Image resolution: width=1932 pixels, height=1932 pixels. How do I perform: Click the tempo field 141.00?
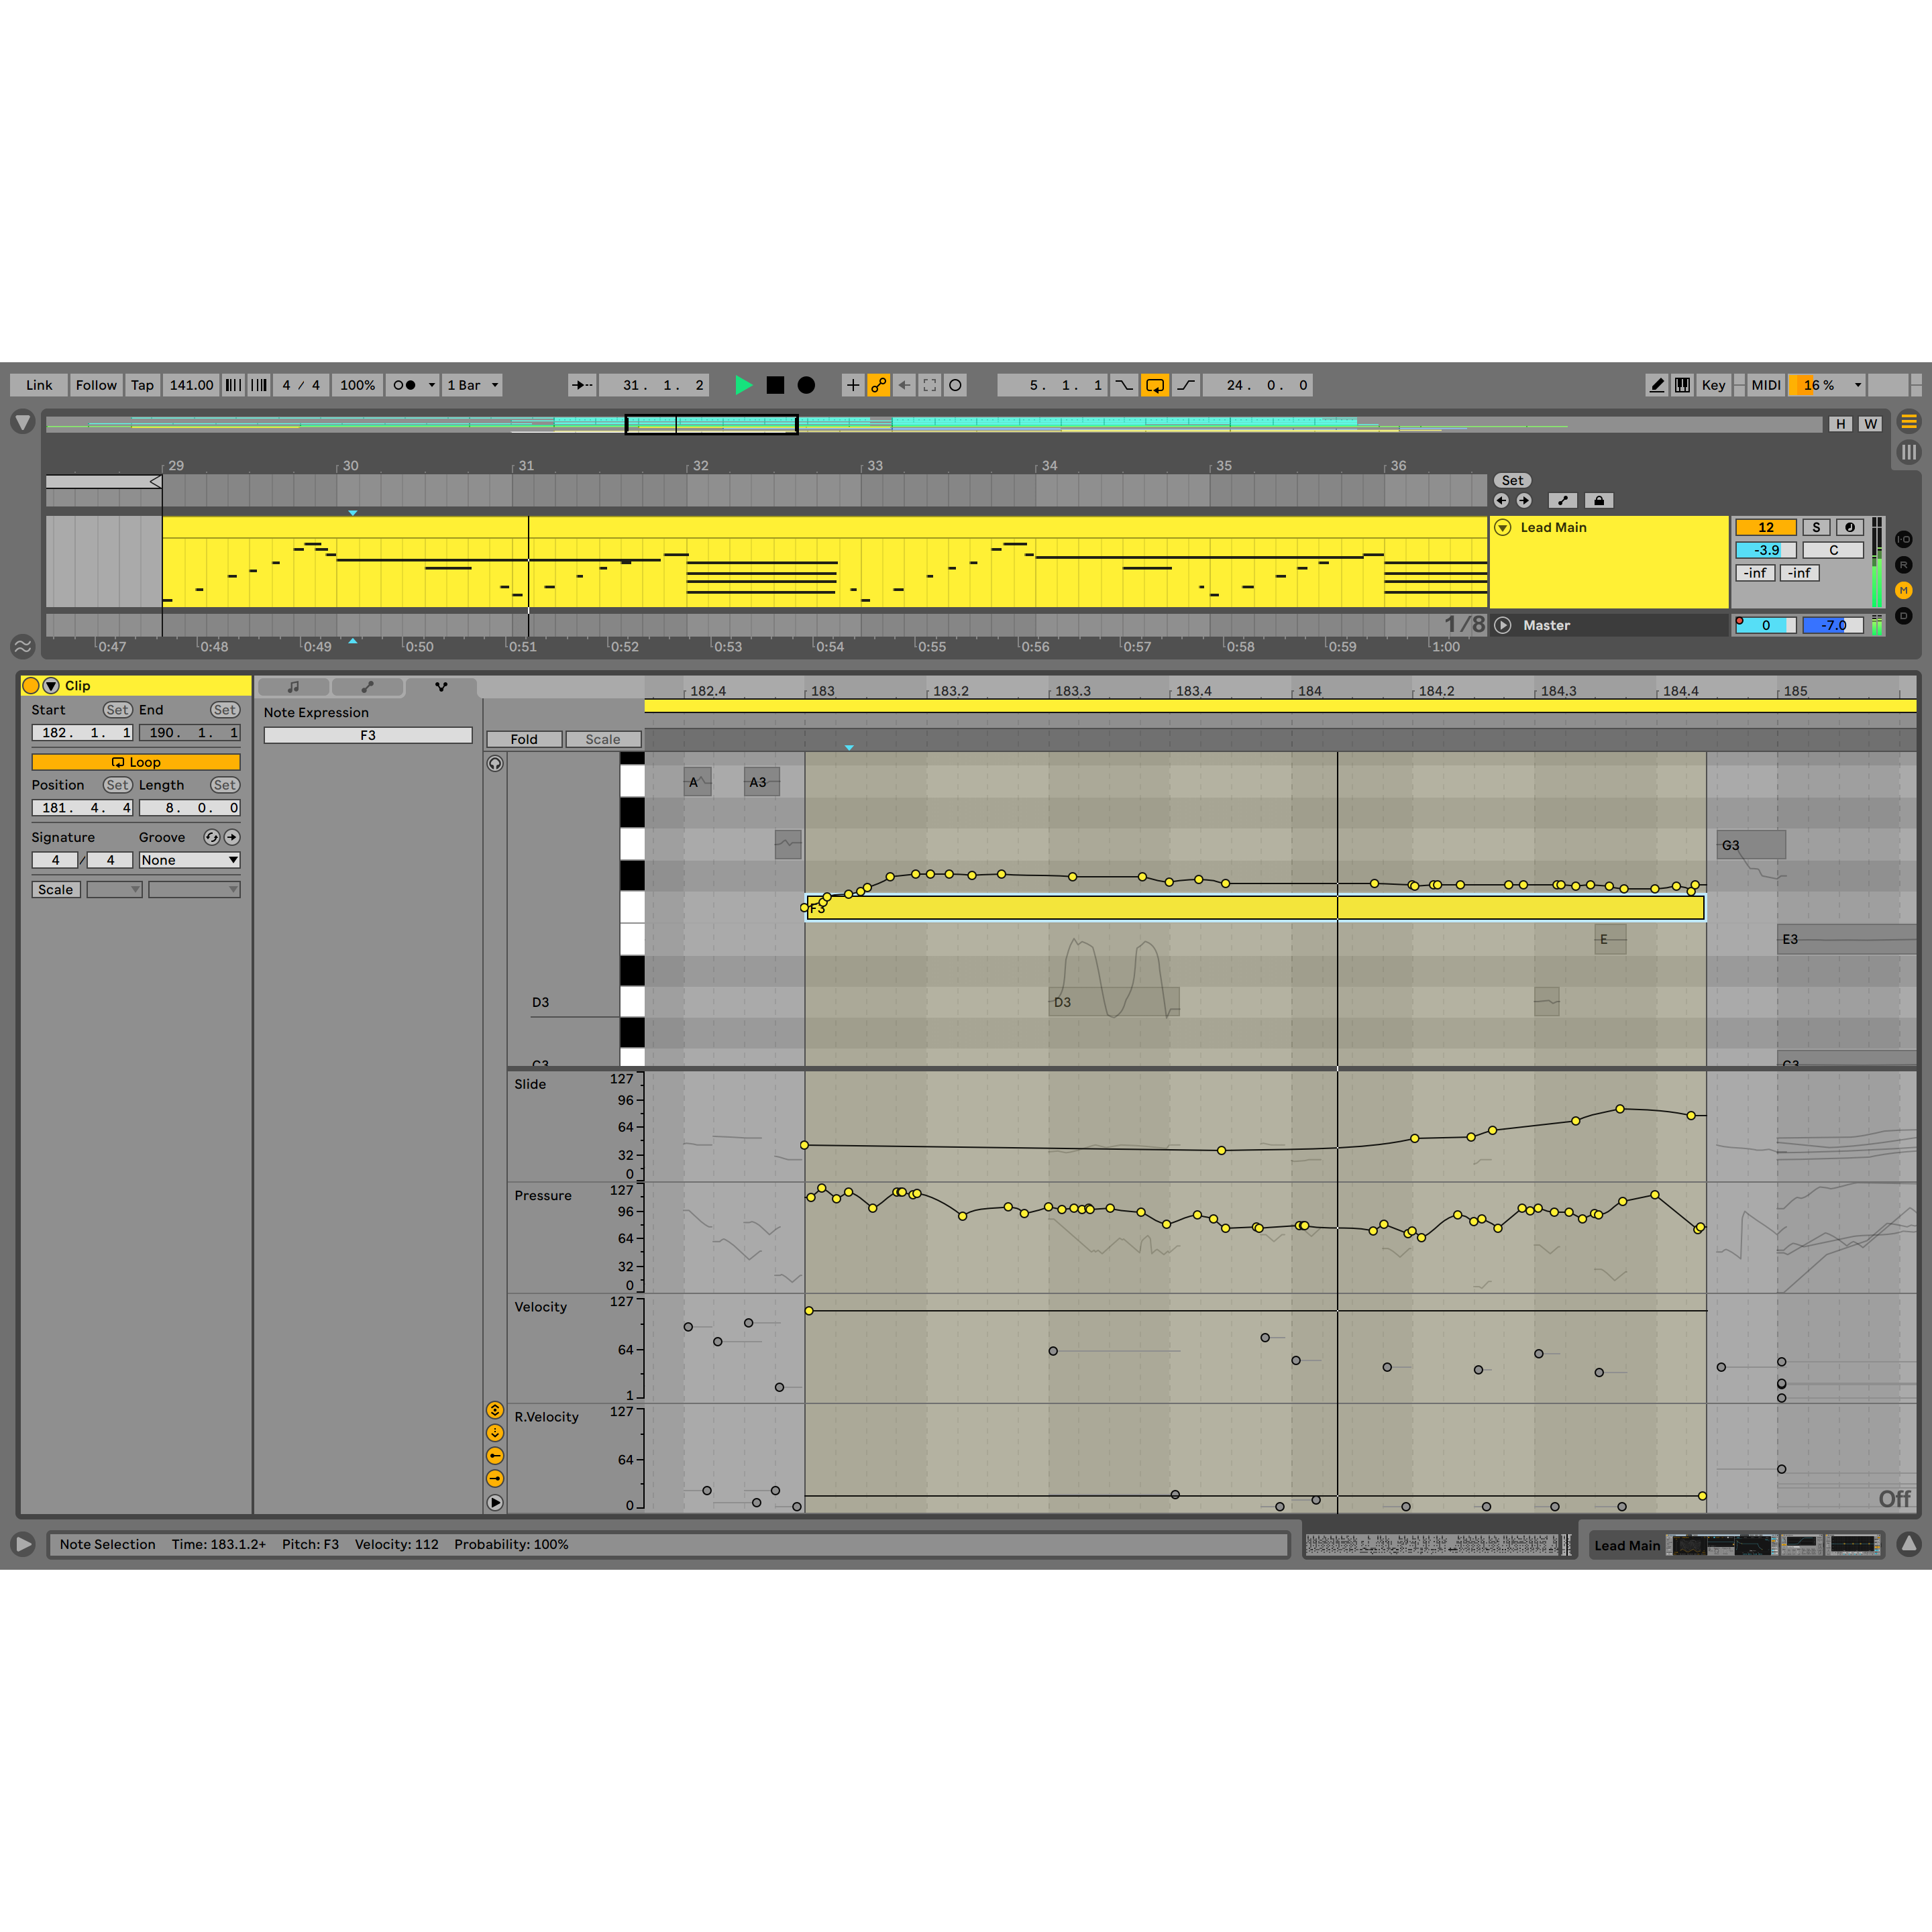tap(191, 385)
